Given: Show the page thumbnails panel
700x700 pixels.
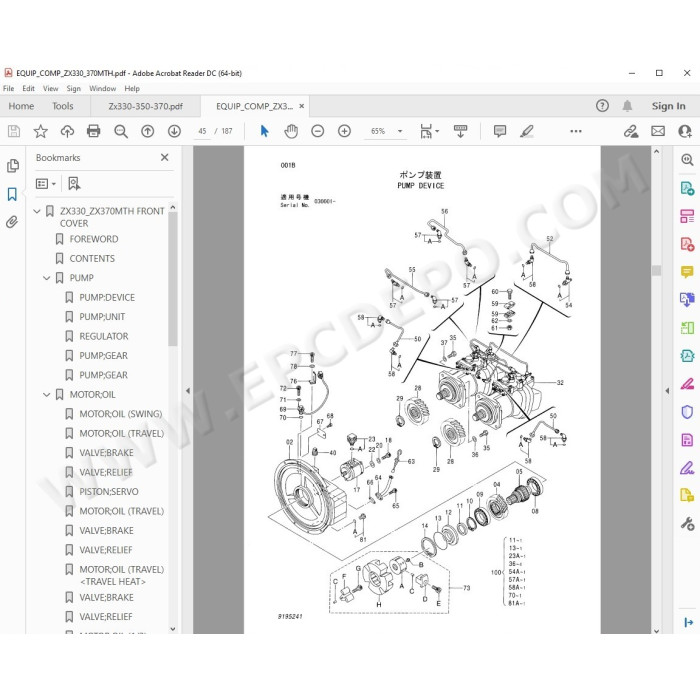Looking at the screenshot, I should click(12, 166).
